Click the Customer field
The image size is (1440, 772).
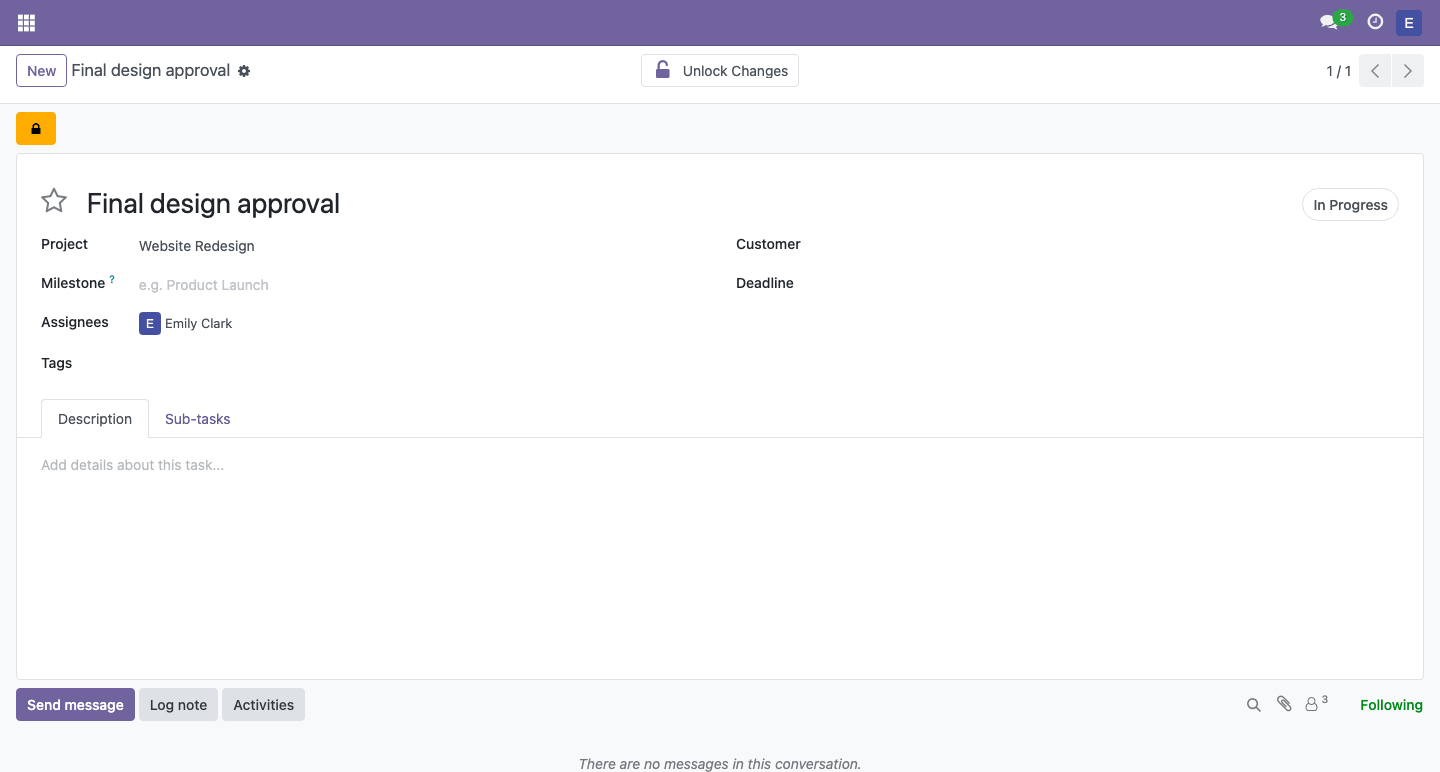pos(1115,244)
